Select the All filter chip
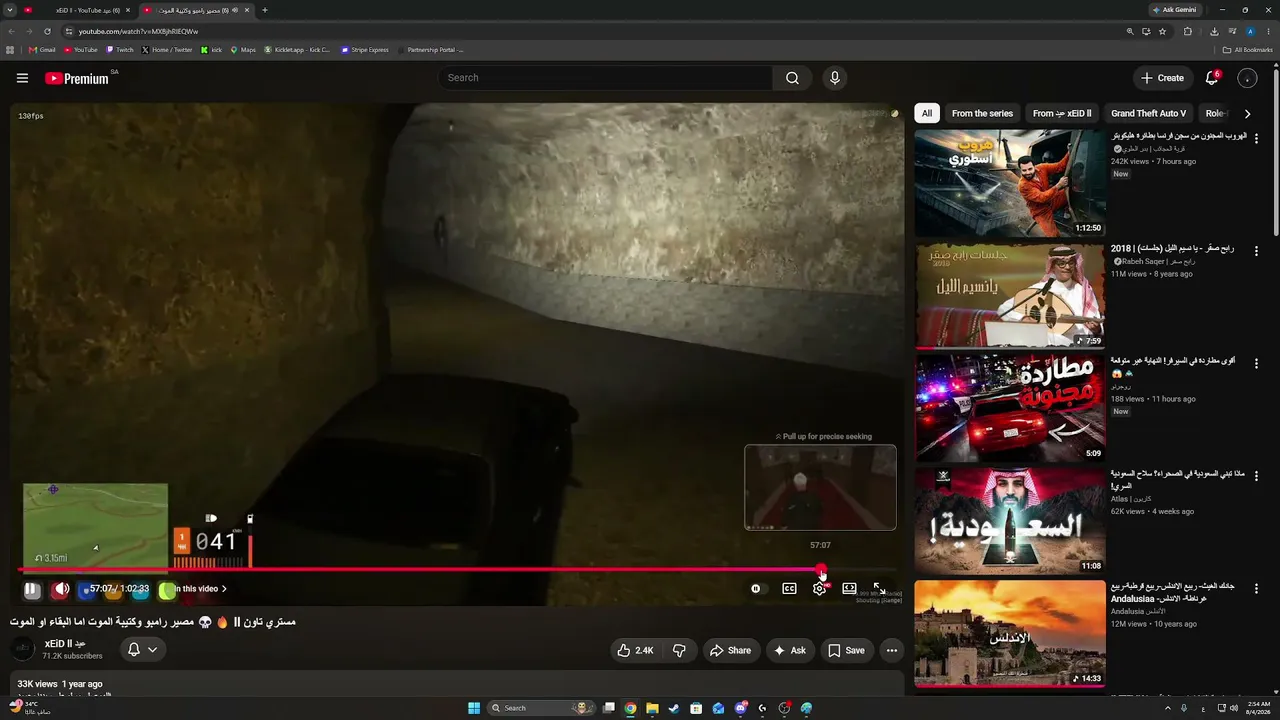 pyautogui.click(x=927, y=114)
